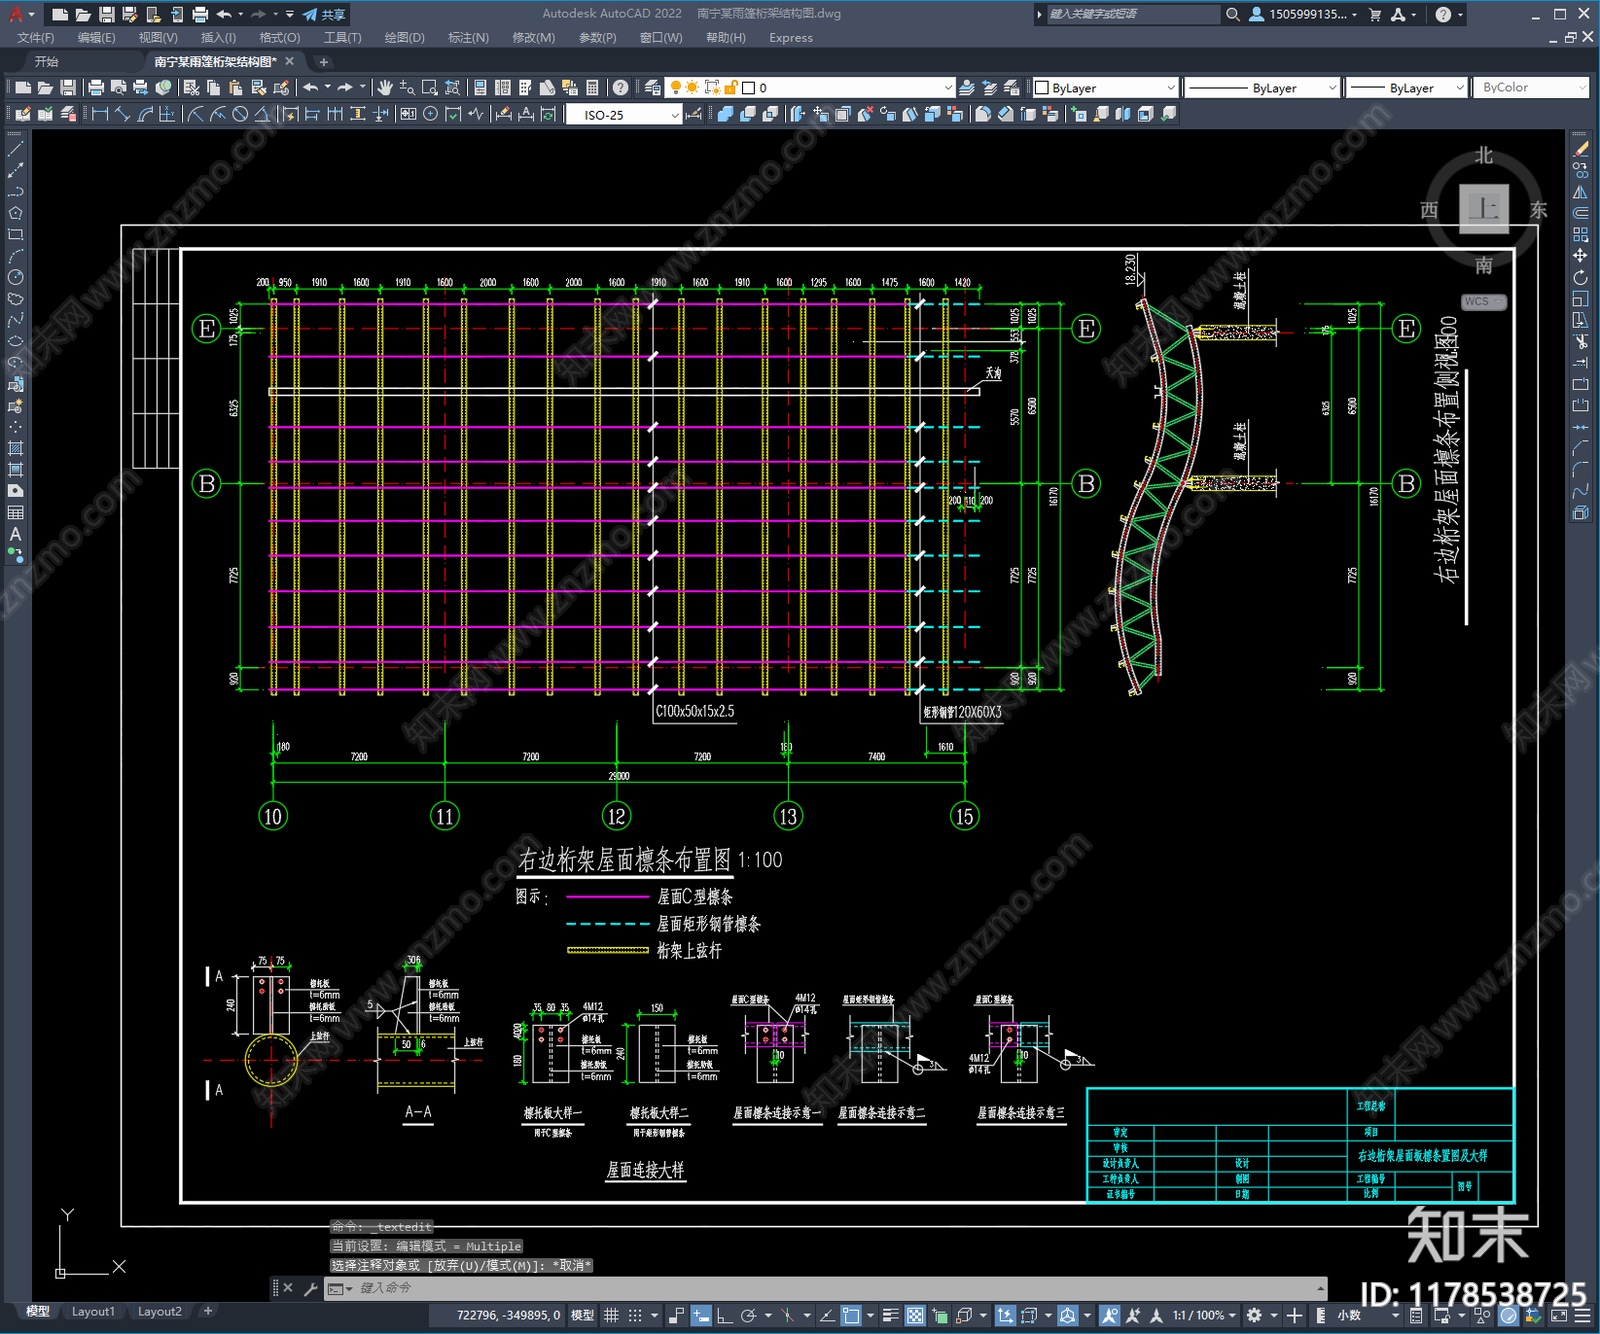Click the 模型 button in status bar
The image size is (1600, 1334).
582,1315
